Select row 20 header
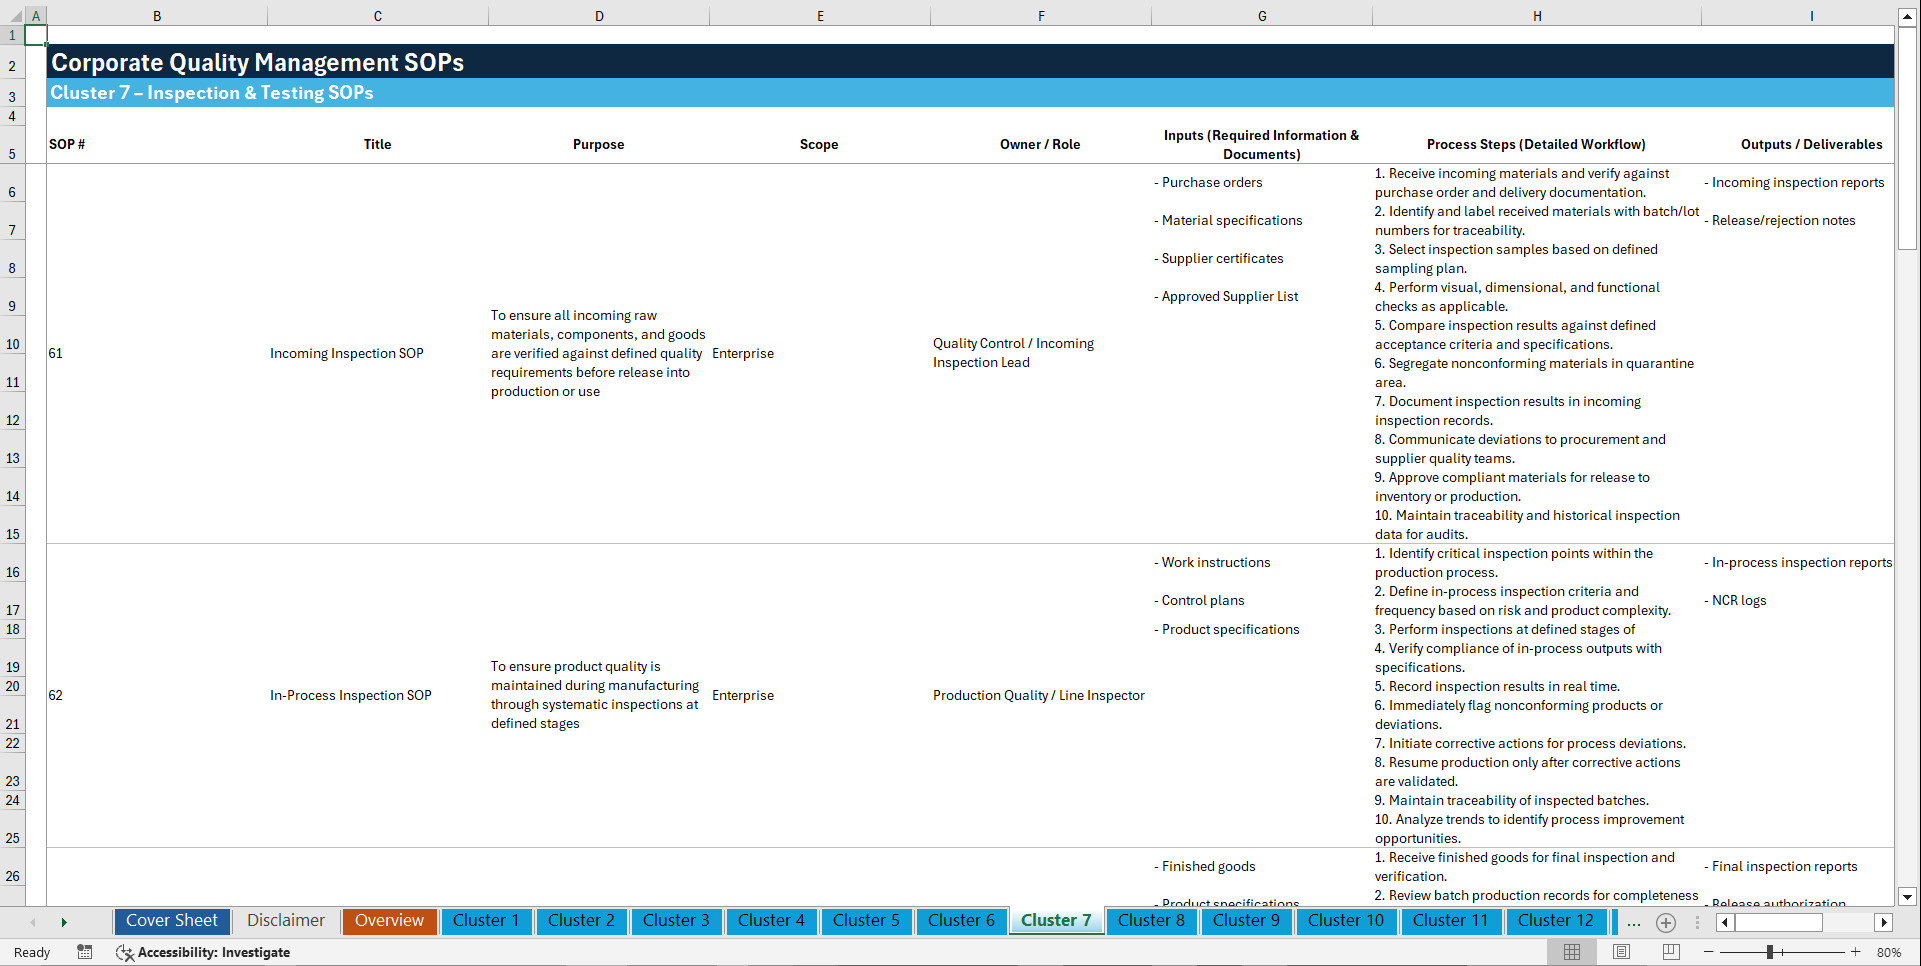The image size is (1921, 966). coord(12,686)
